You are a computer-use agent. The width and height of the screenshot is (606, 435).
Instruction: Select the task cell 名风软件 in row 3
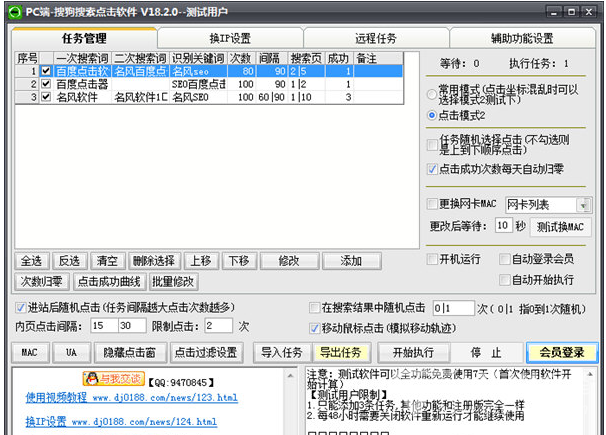[x=82, y=97]
